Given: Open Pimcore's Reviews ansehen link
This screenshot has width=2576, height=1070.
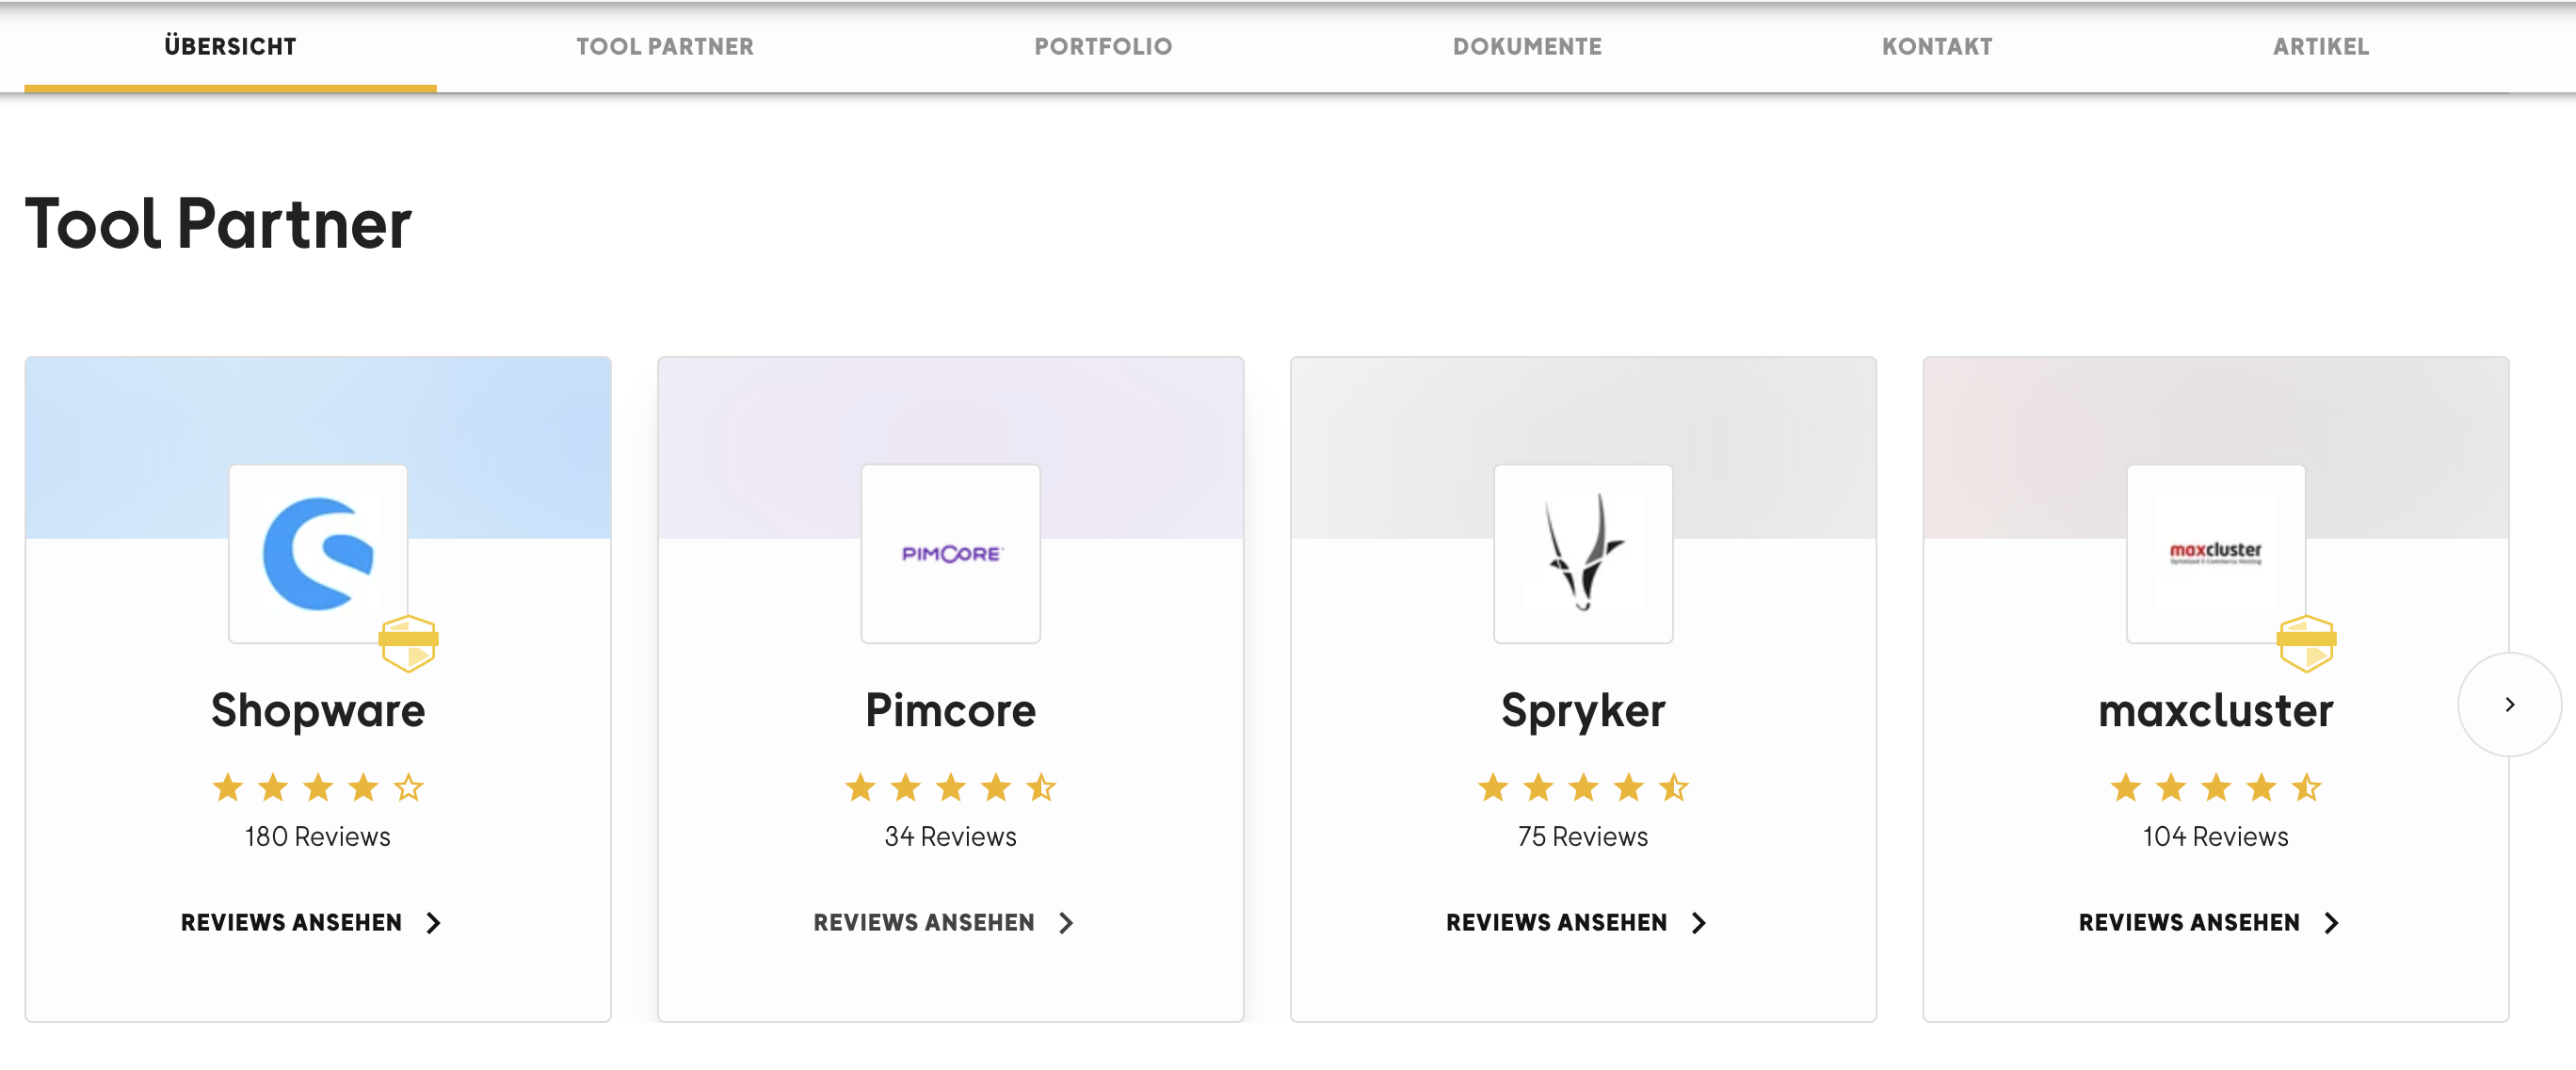Looking at the screenshot, I should (x=943, y=922).
